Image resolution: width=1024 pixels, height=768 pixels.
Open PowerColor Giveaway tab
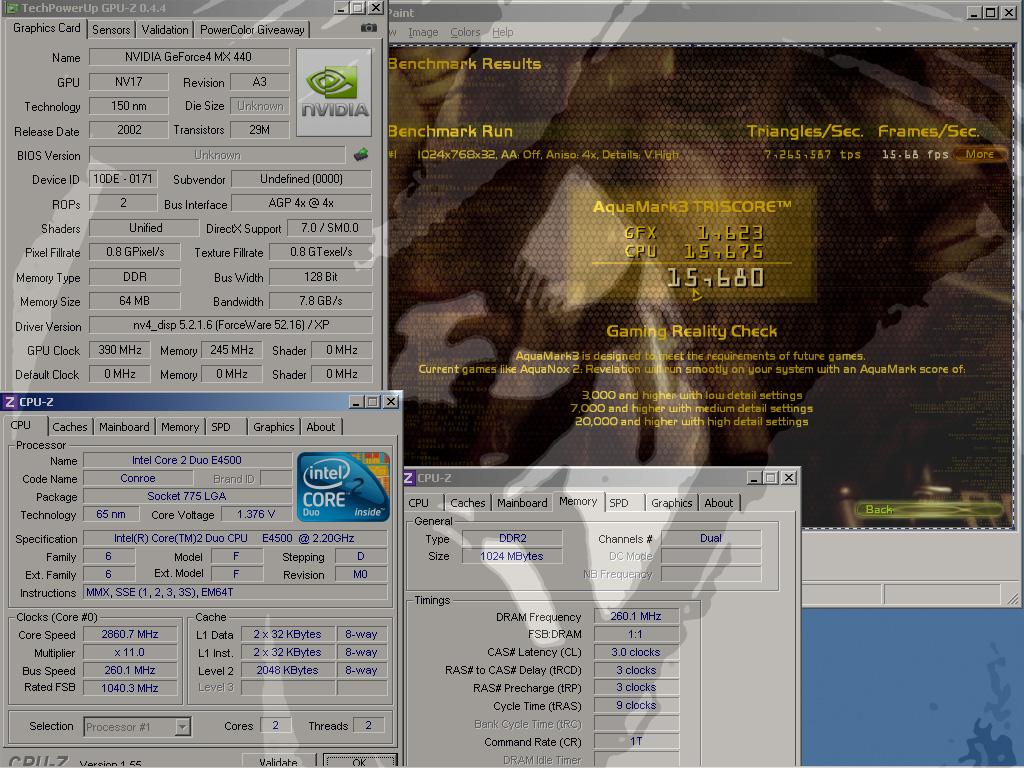pos(252,29)
